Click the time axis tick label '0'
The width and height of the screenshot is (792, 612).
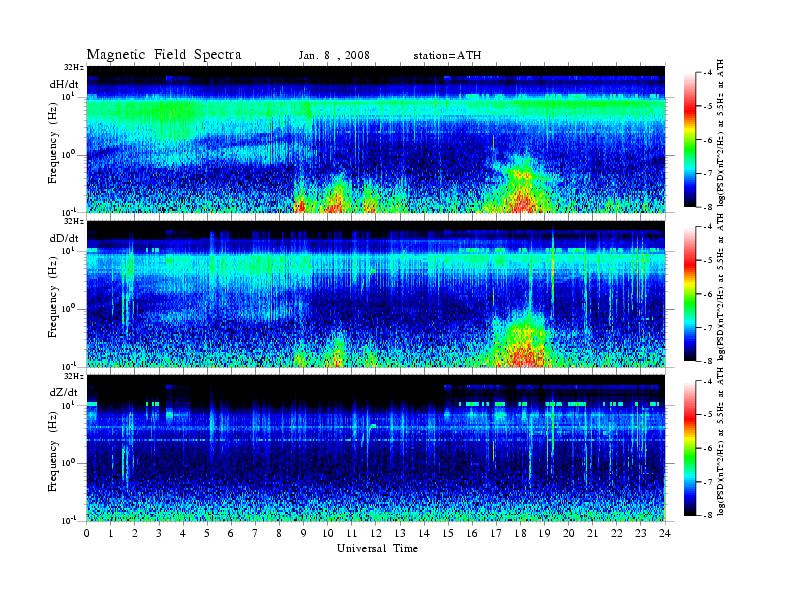click(x=87, y=533)
